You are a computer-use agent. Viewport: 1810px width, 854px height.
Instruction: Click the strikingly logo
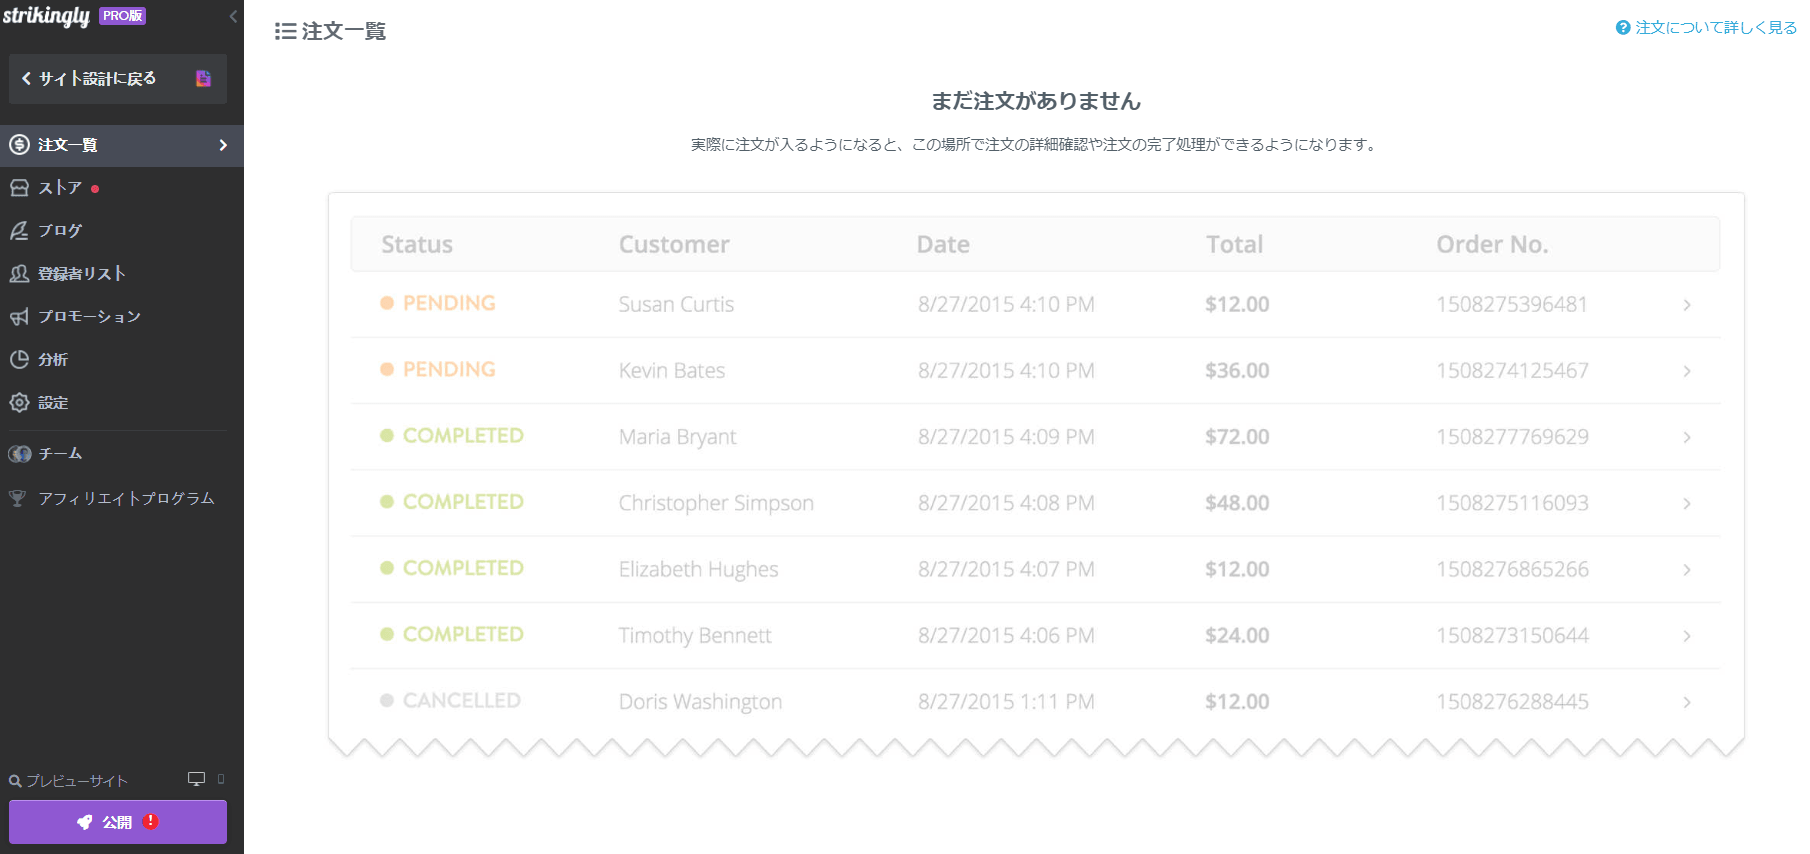coord(46,16)
